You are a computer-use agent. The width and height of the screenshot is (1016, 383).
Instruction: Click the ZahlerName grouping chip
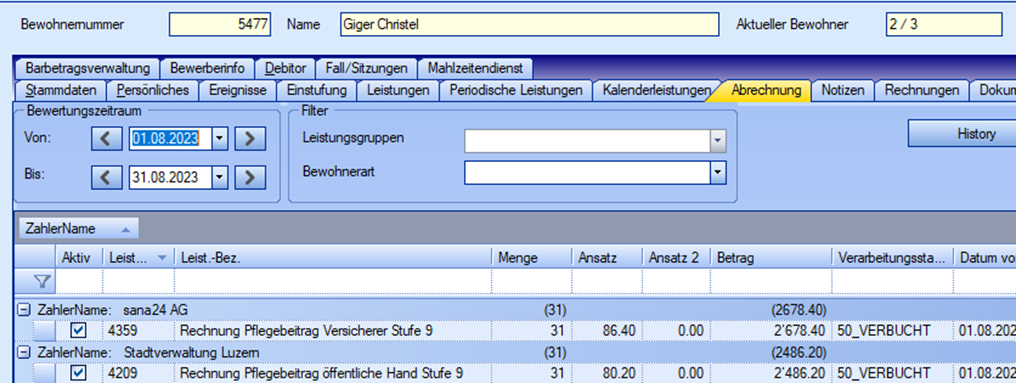point(78,229)
